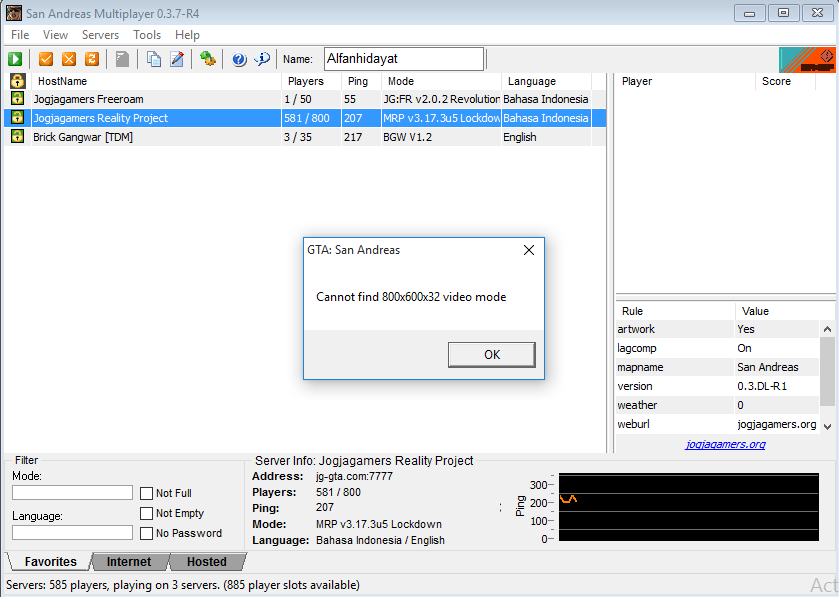Click the 'weburl' rule row

pyautogui.click(x=718, y=424)
